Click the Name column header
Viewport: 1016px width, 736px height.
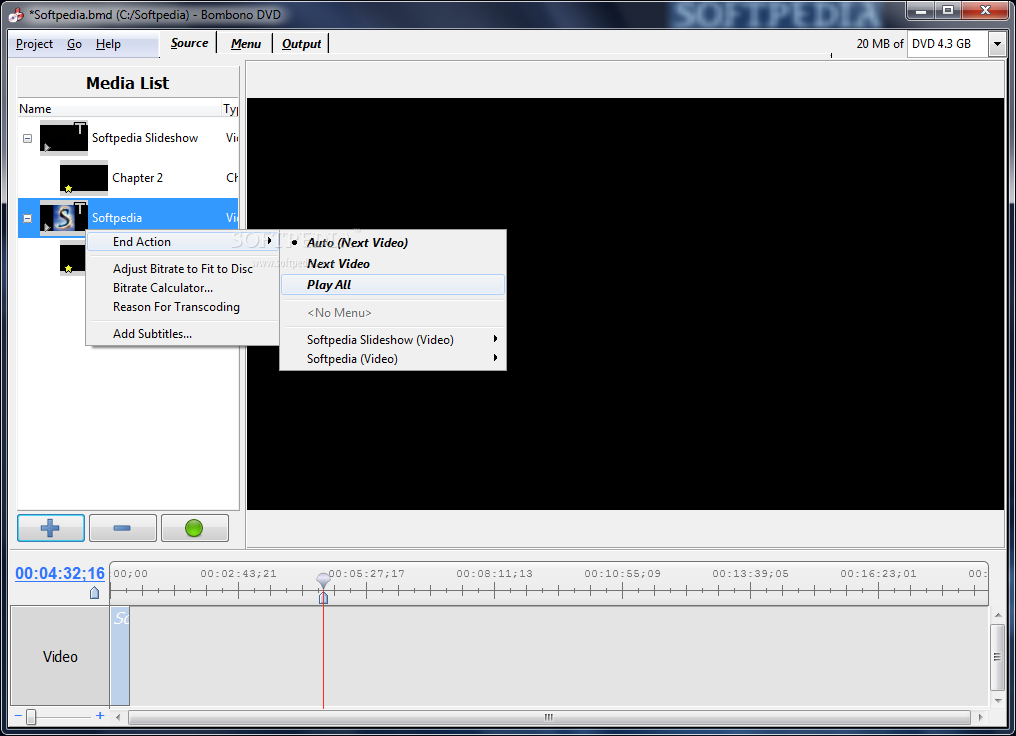pos(120,109)
